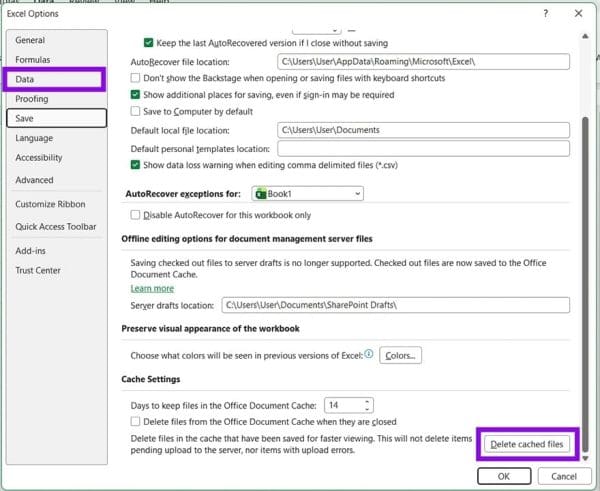
Task: Close the Excel Options dialog
Action: pos(578,13)
